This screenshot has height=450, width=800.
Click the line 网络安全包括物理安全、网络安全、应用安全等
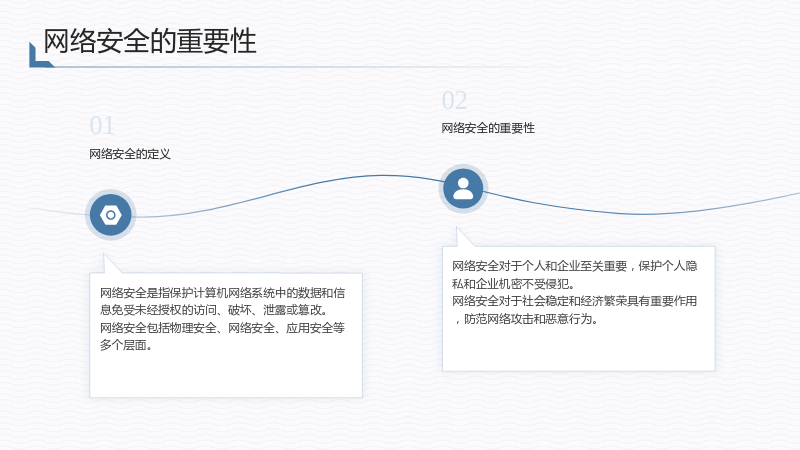(x=222, y=328)
